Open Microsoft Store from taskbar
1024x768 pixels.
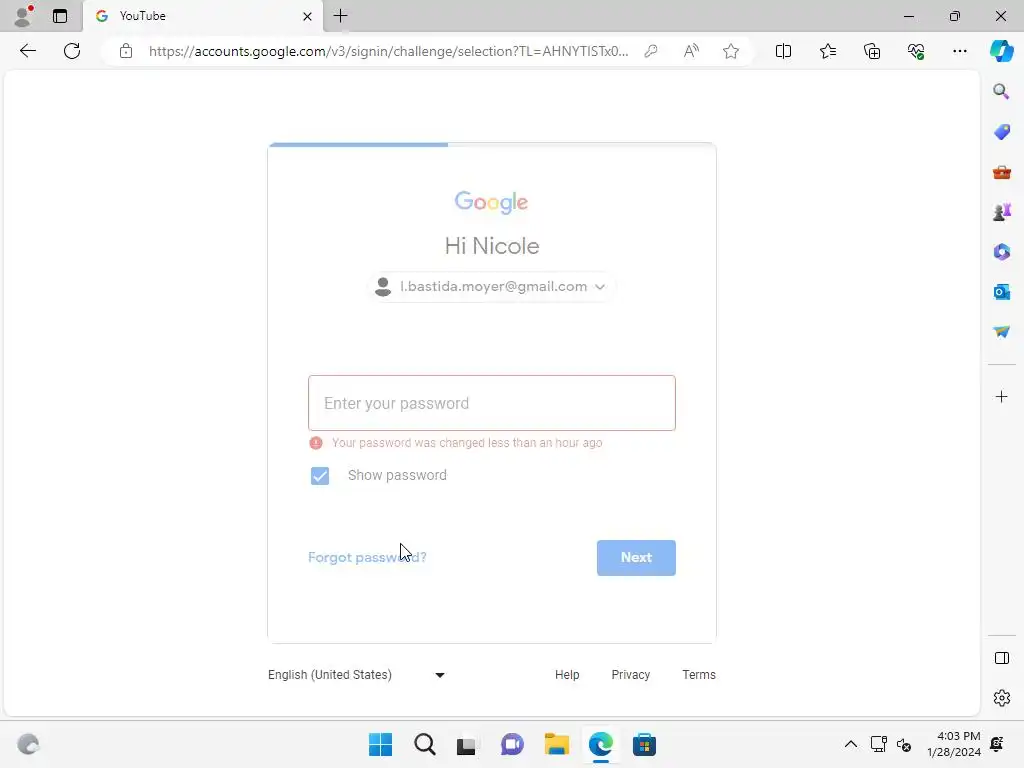click(x=644, y=744)
